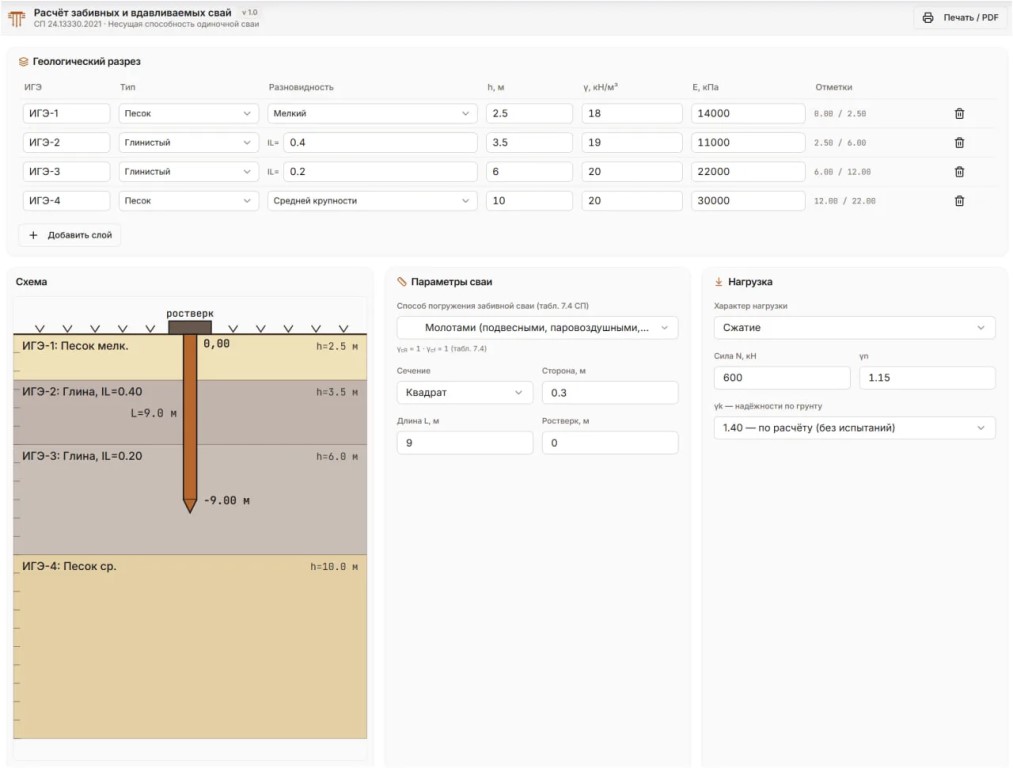Image resolution: width=1013 pixels, height=768 pixels.
Task: Click the ИГЭ-2: Глина, IL=0.40 label
Action: tap(82, 391)
